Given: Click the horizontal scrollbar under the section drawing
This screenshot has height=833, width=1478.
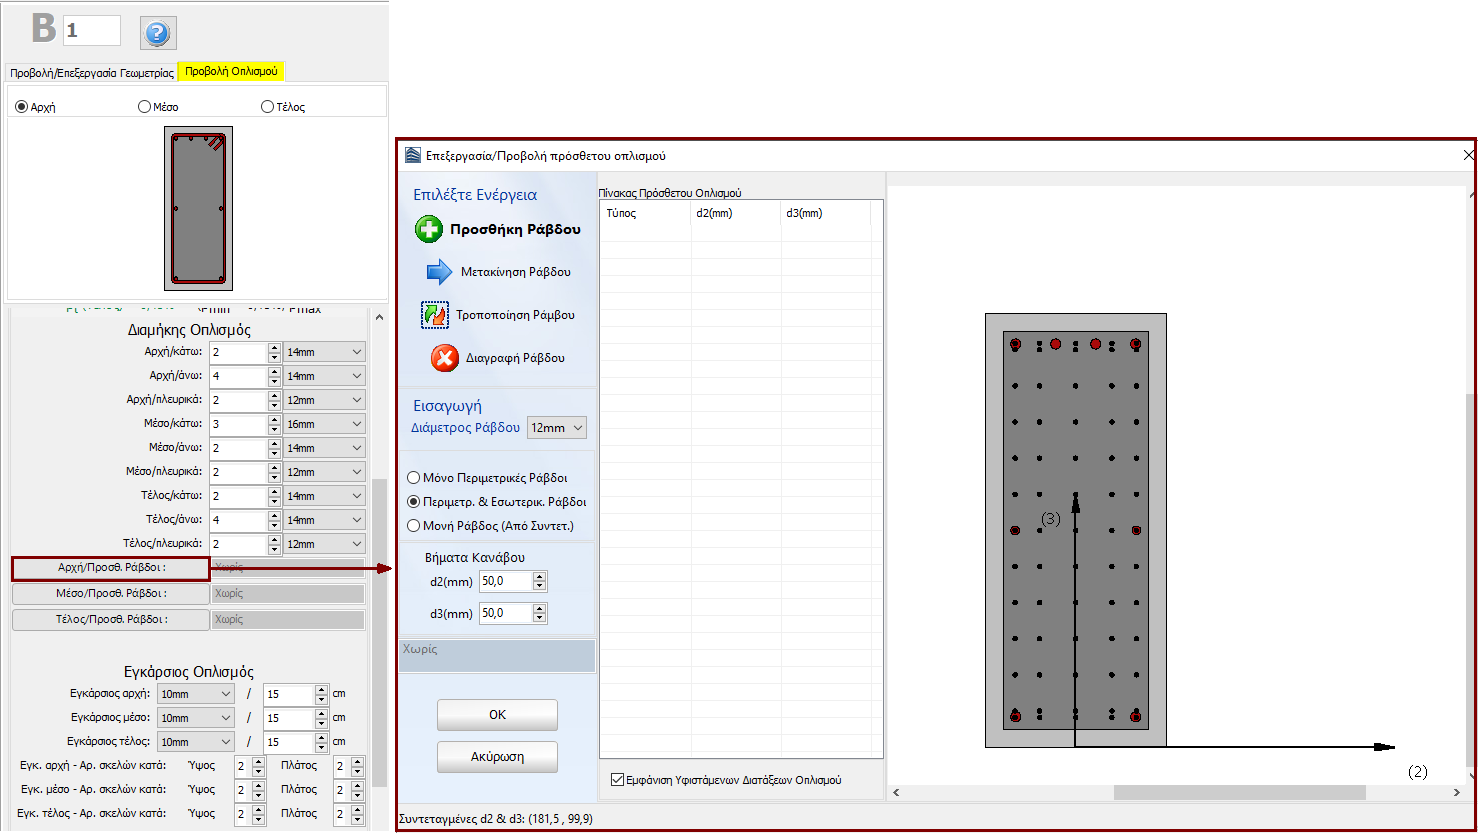Looking at the screenshot, I should click(1238, 792).
